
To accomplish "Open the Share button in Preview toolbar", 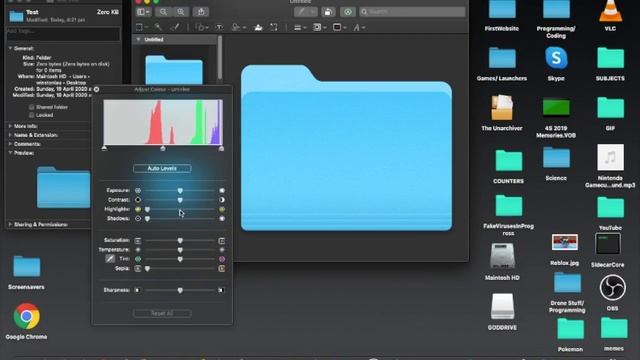I will [x=201, y=12].
